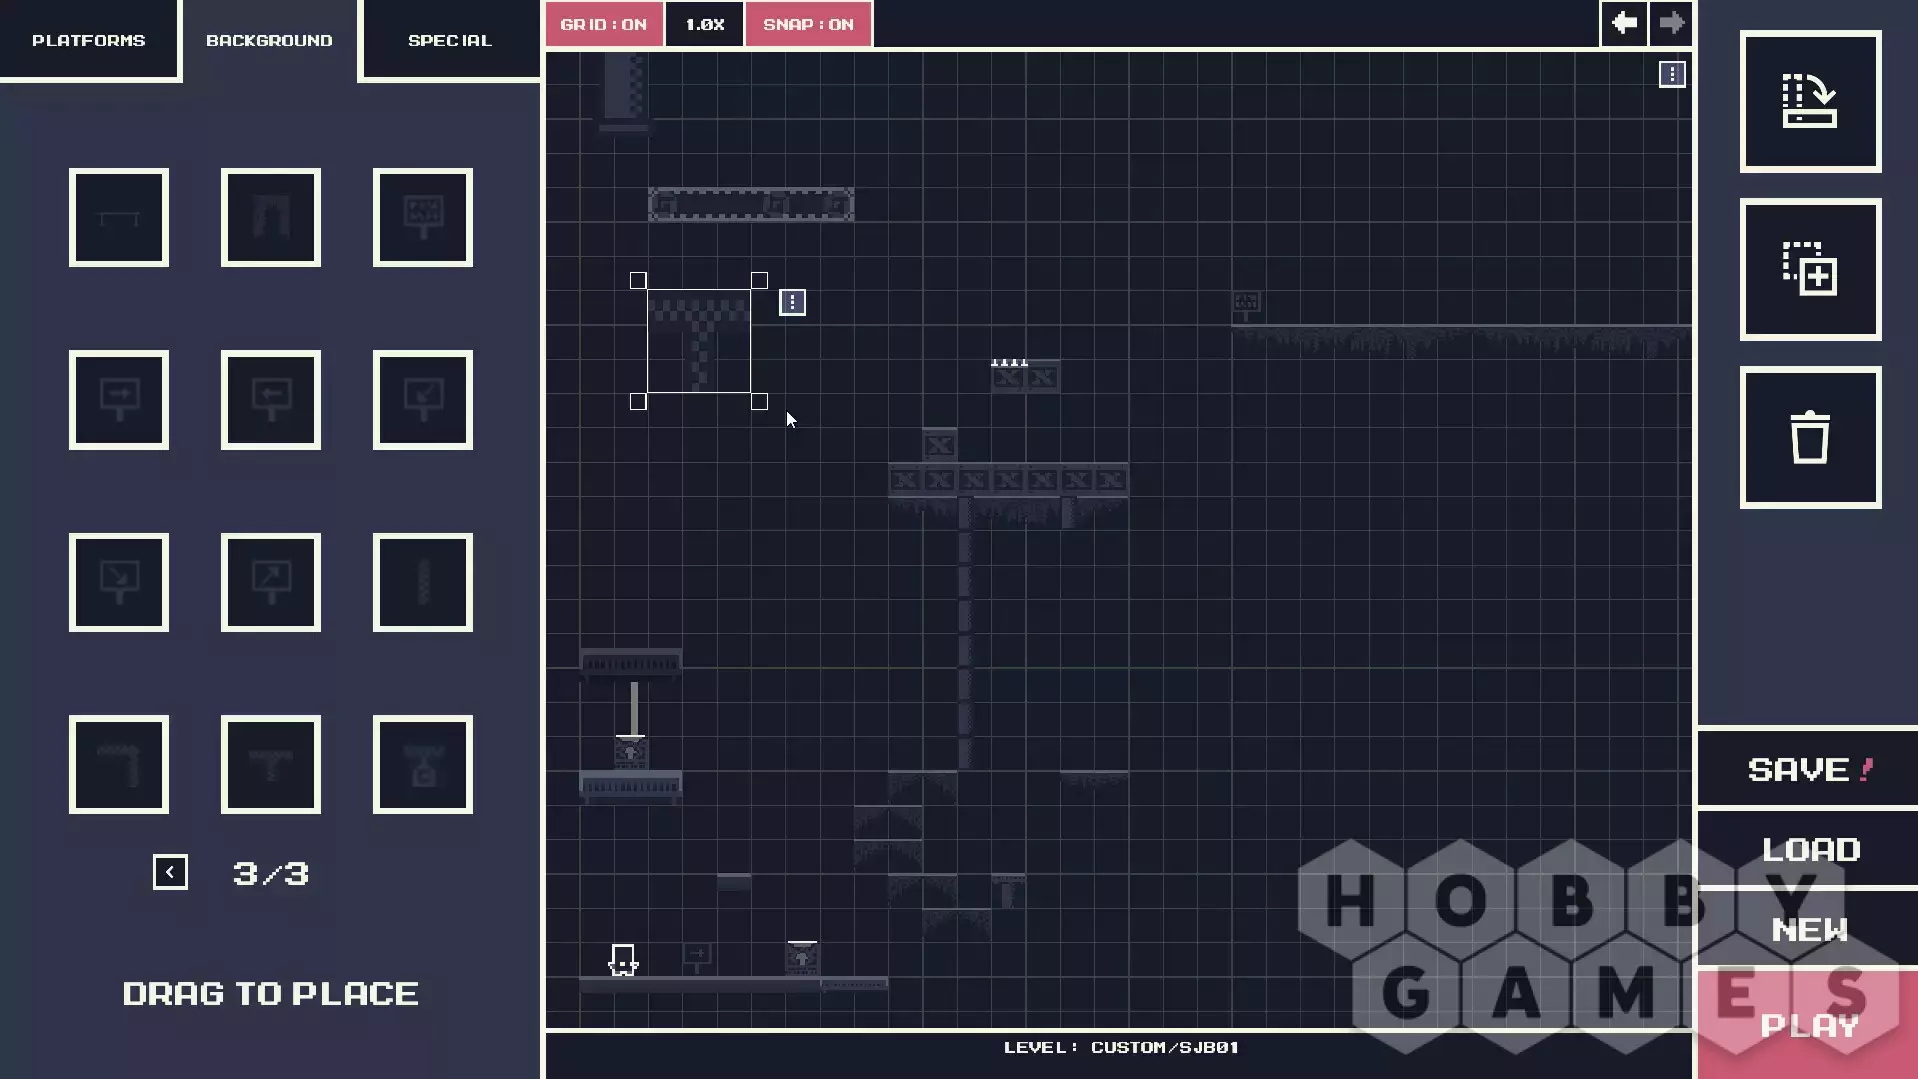This screenshot has height=1079, width=1918.
Task: Pick the T-shaped checkered pipe tile
Action: [271, 765]
